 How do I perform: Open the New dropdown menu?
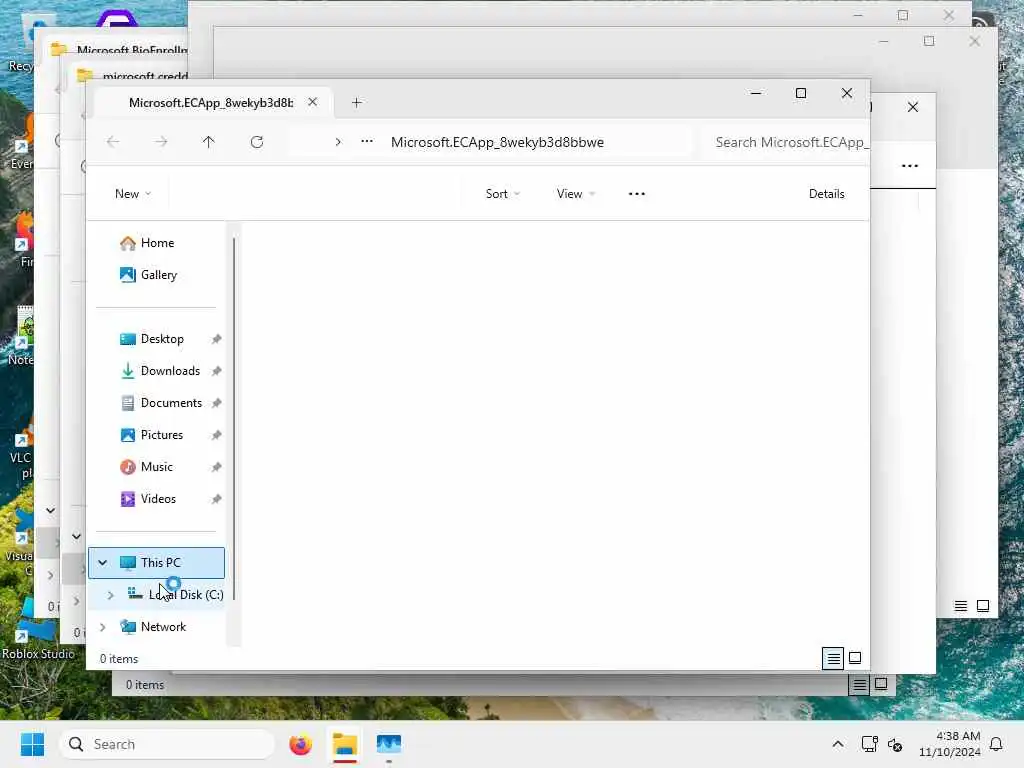[x=133, y=194]
